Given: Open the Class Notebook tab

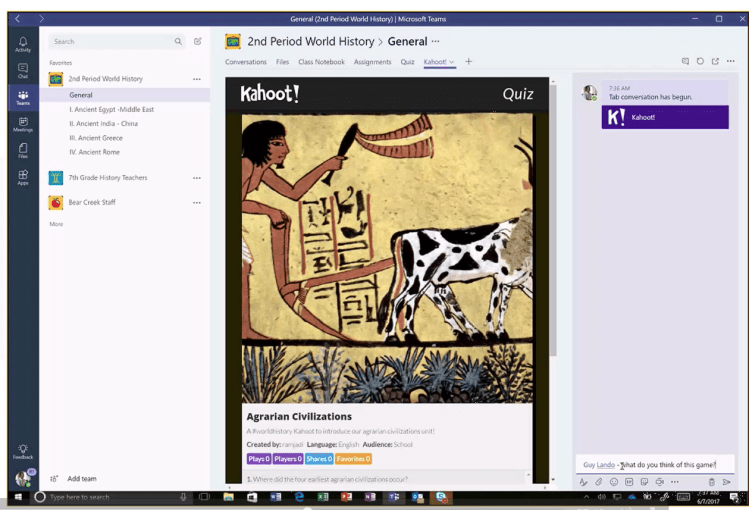Looking at the screenshot, I should 321,62.
